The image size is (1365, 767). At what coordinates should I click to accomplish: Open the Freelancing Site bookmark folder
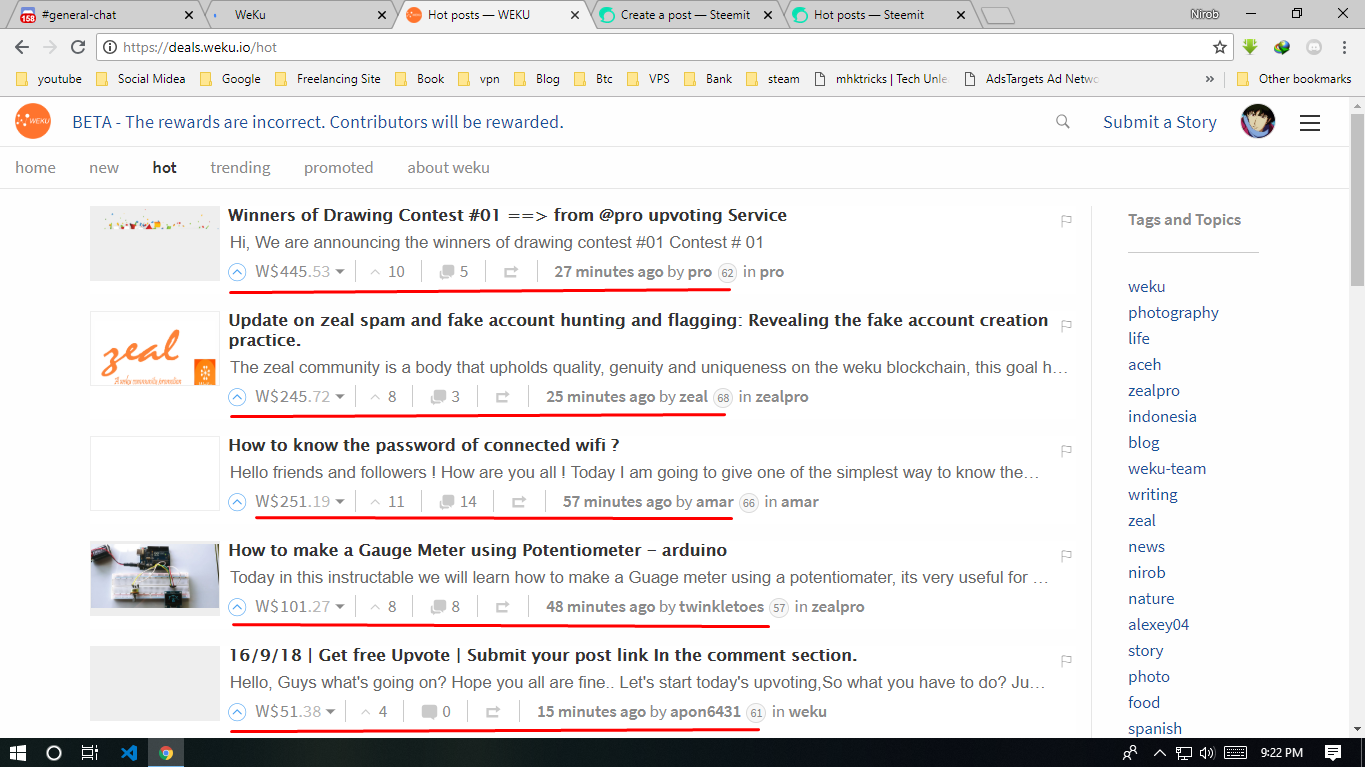click(x=327, y=79)
